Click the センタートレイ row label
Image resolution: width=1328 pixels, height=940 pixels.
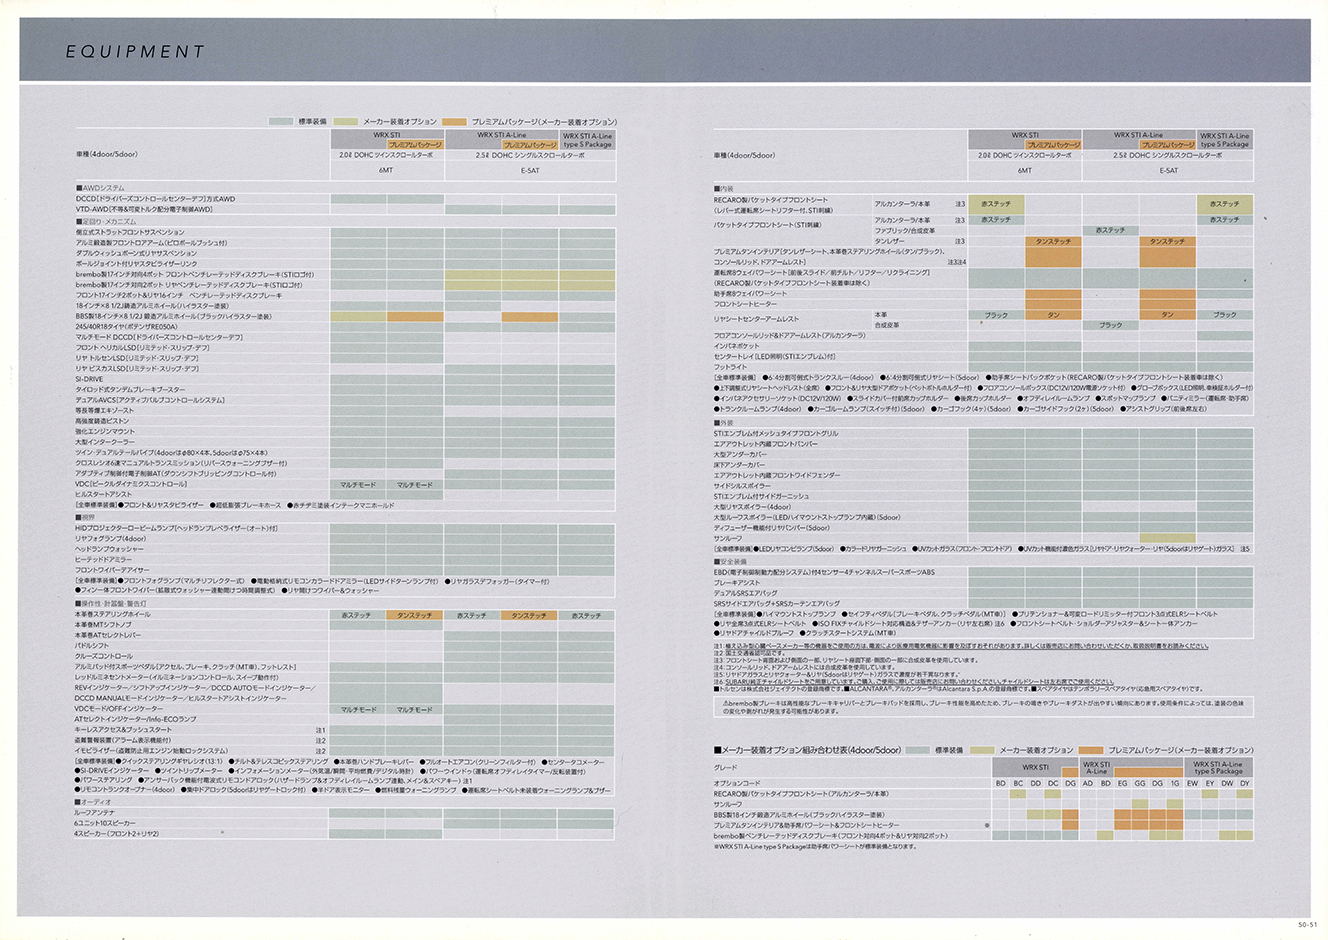[774, 356]
